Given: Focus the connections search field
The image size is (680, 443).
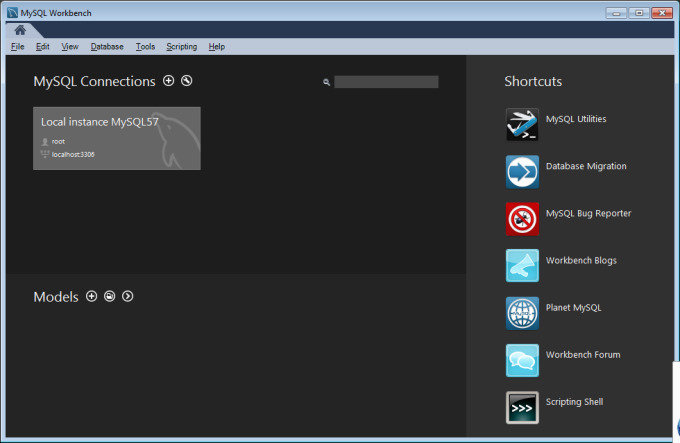Looking at the screenshot, I should (386, 82).
